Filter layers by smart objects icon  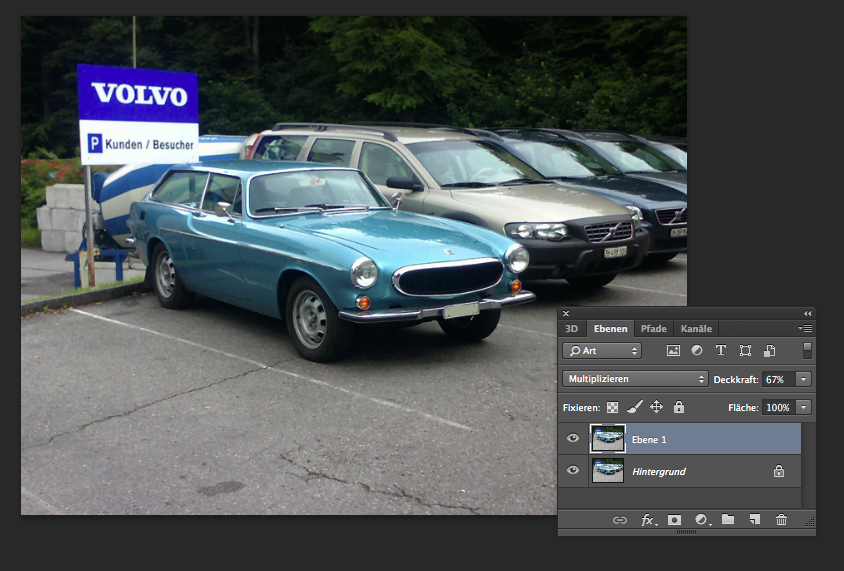pyautogui.click(x=769, y=351)
